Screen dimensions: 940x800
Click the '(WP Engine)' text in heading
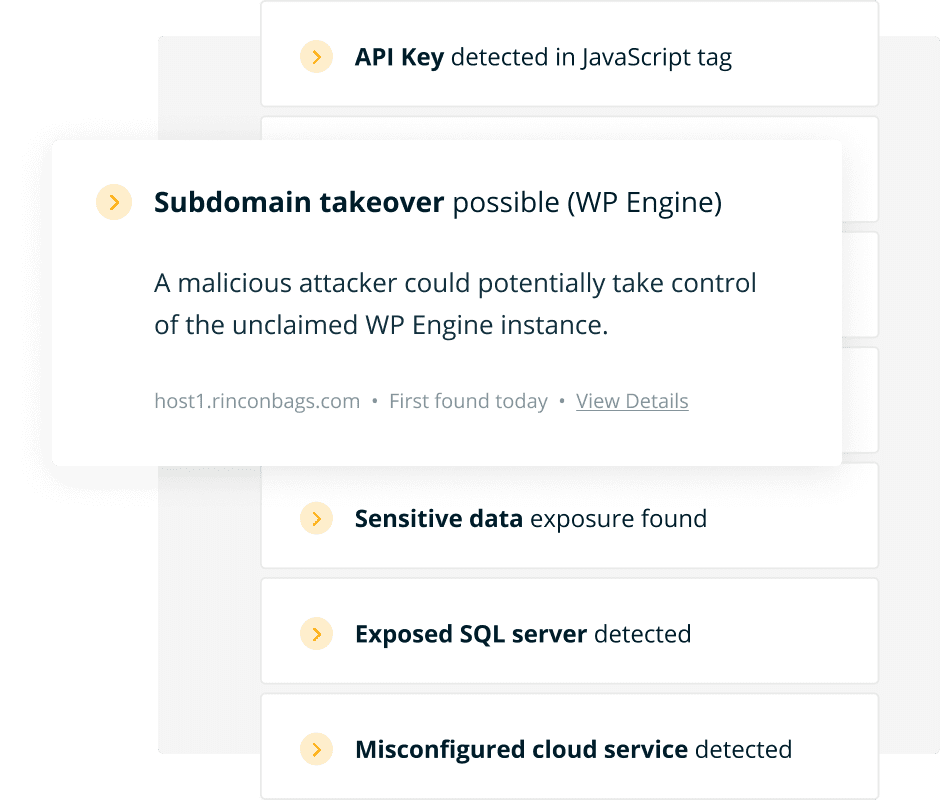coord(644,203)
